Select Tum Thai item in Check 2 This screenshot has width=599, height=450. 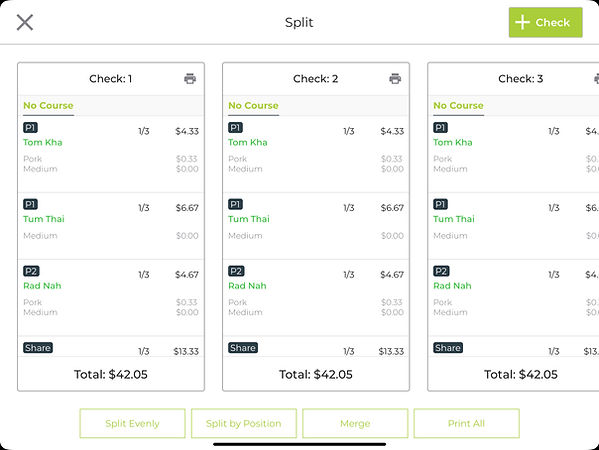pyautogui.click(x=249, y=219)
